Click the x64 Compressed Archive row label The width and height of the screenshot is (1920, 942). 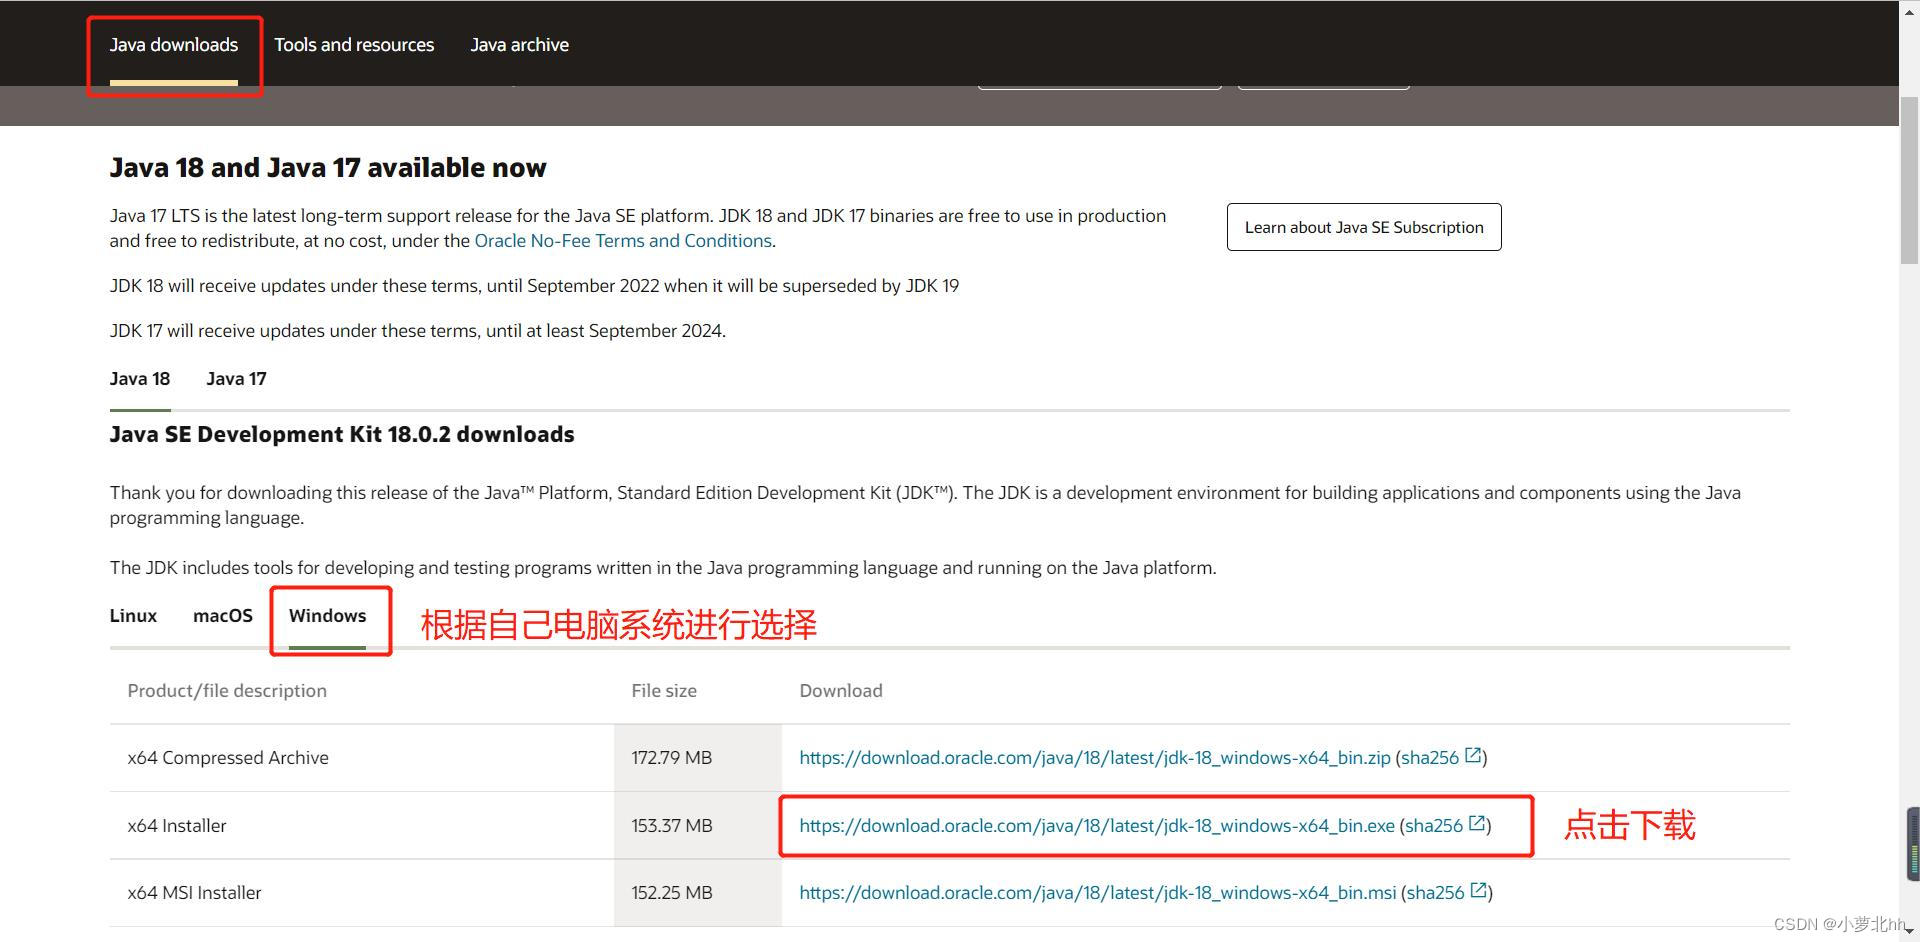pyautogui.click(x=228, y=758)
